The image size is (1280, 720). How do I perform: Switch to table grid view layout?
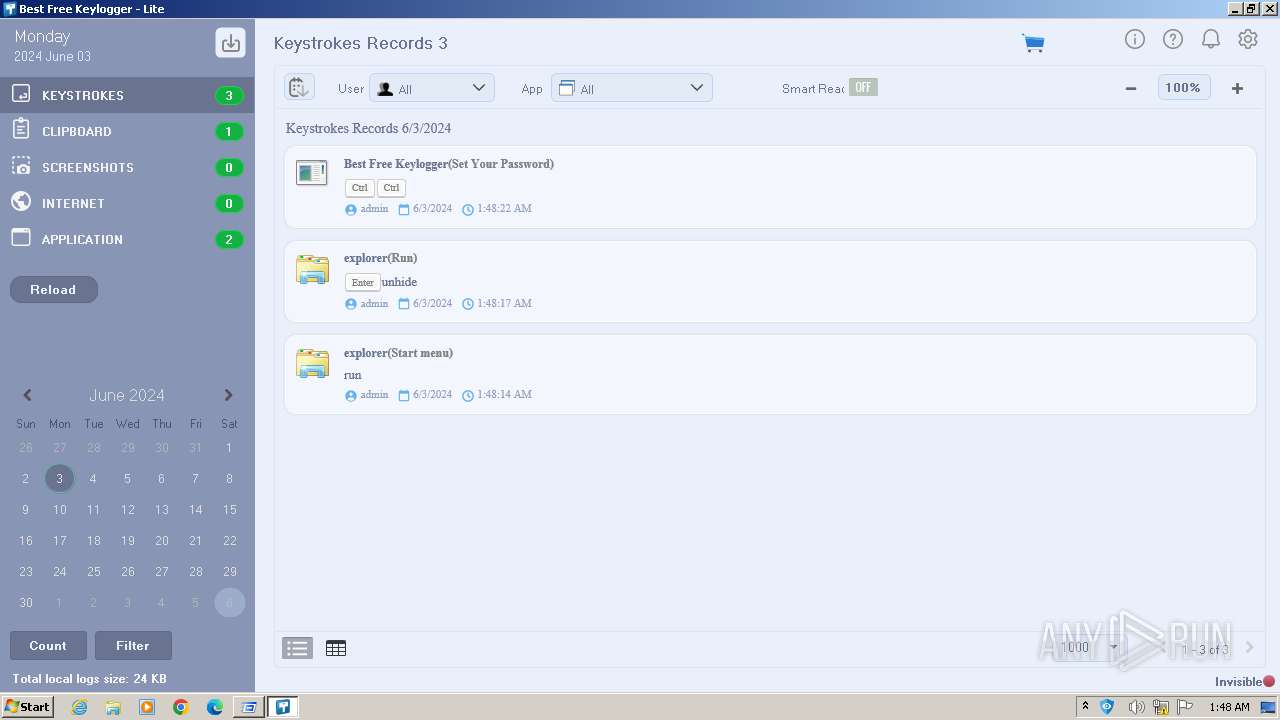point(336,648)
